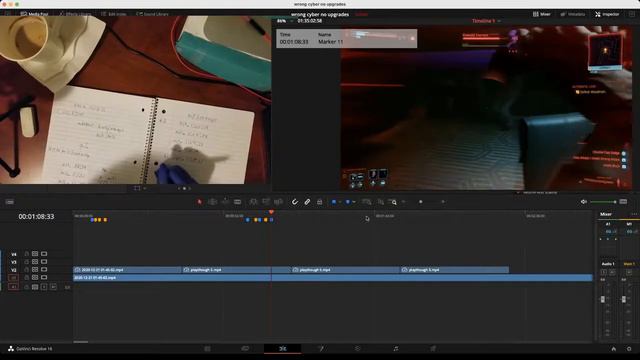This screenshot has width=640, height=360.
Task: Switch to the Fairlight page
Action: click(x=396, y=349)
